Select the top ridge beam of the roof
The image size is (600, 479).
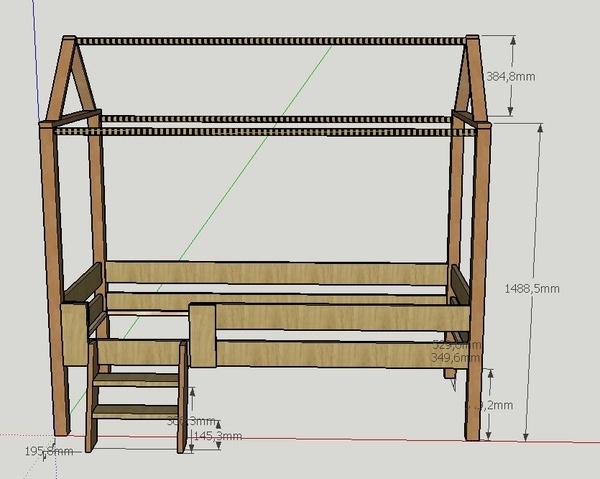coord(270,42)
